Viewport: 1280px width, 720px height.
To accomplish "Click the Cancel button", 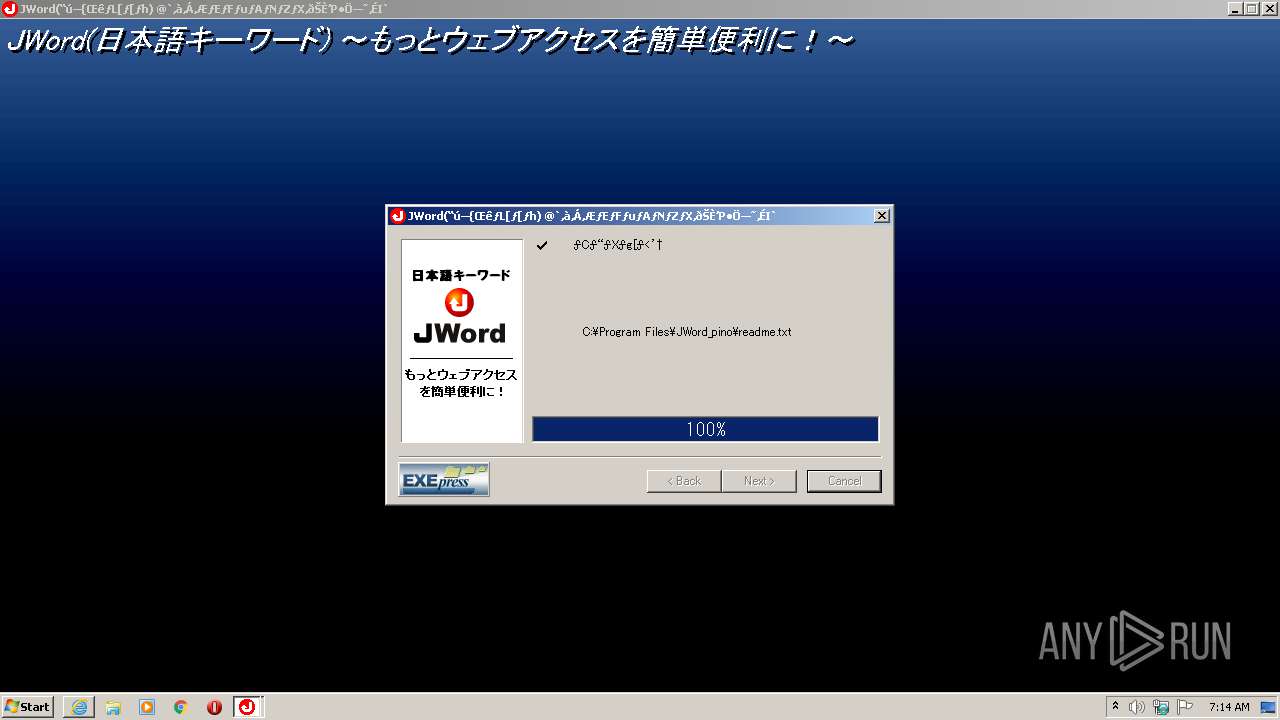I will [x=844, y=481].
